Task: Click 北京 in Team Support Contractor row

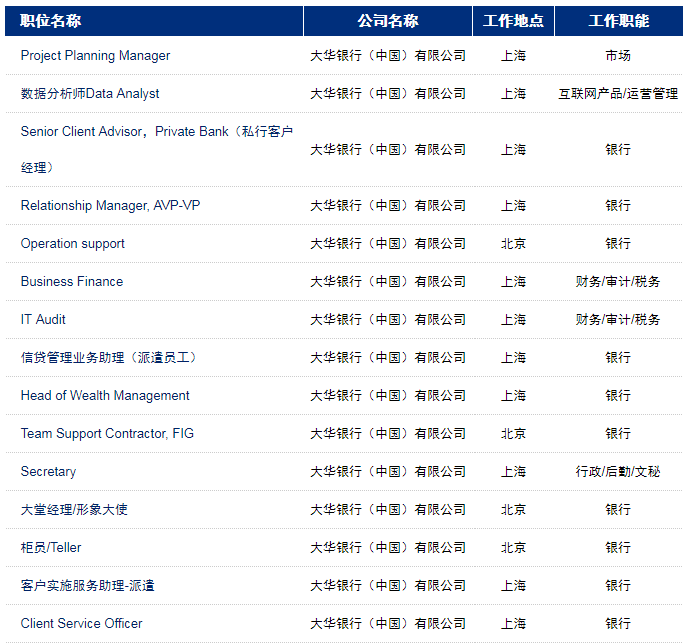Action: (513, 434)
